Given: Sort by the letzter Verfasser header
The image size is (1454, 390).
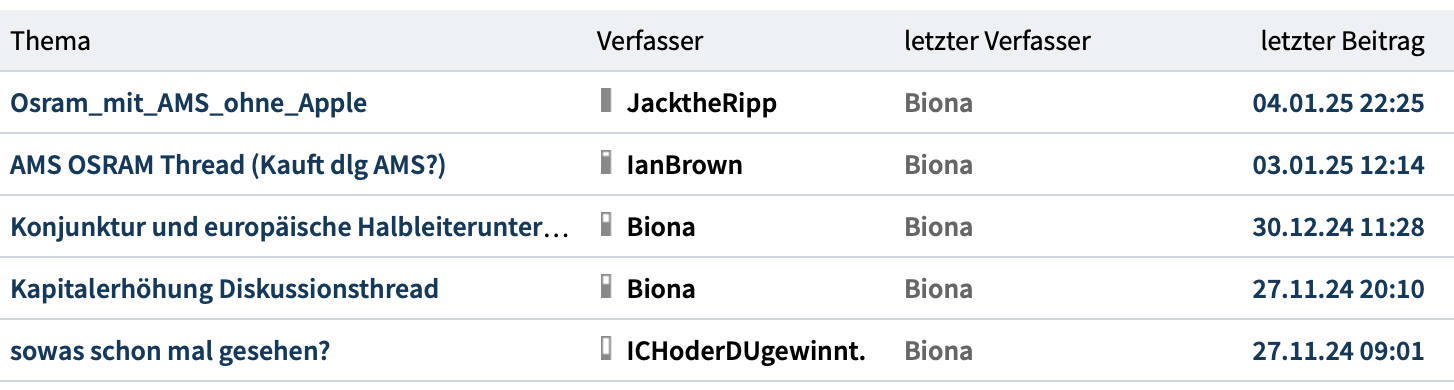Looking at the screenshot, I should click(x=997, y=41).
